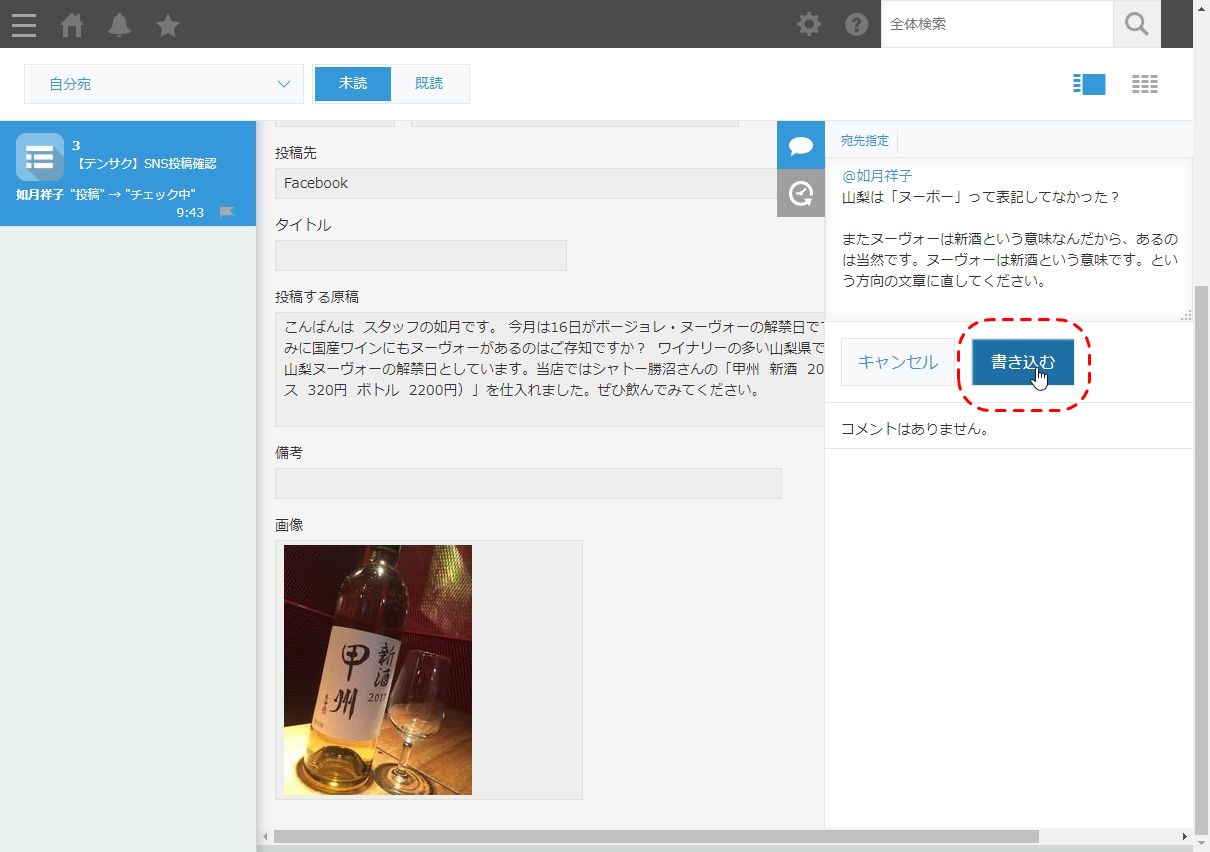
Task: Open the bookmarks star icon
Action: tap(168, 24)
